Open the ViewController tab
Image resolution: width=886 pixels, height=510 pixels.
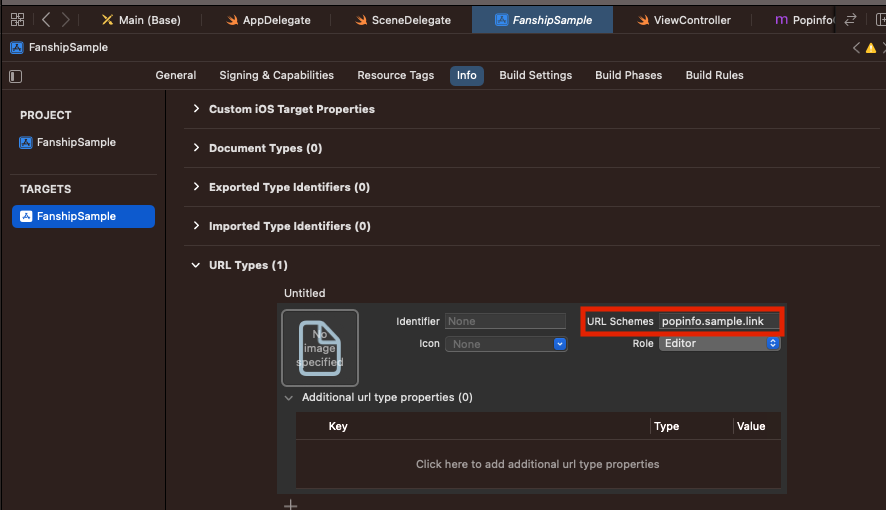(684, 20)
